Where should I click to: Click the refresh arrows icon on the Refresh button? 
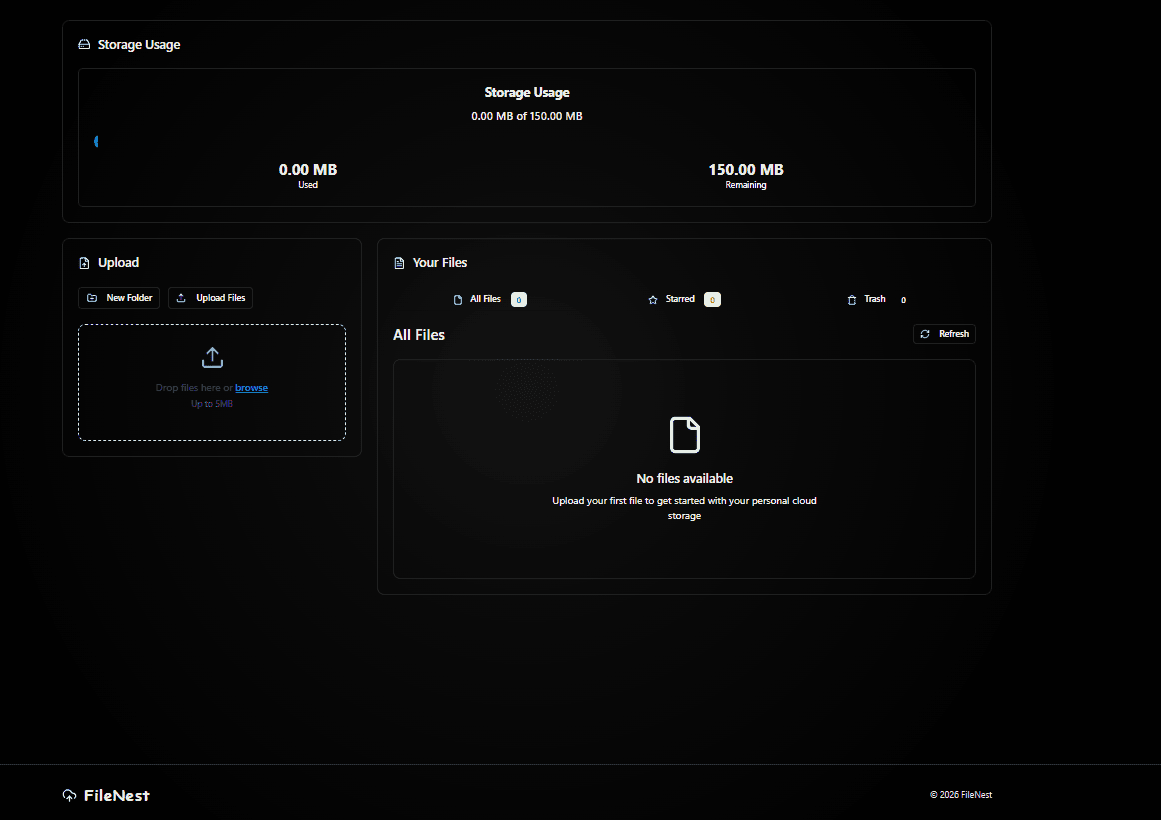click(x=925, y=334)
